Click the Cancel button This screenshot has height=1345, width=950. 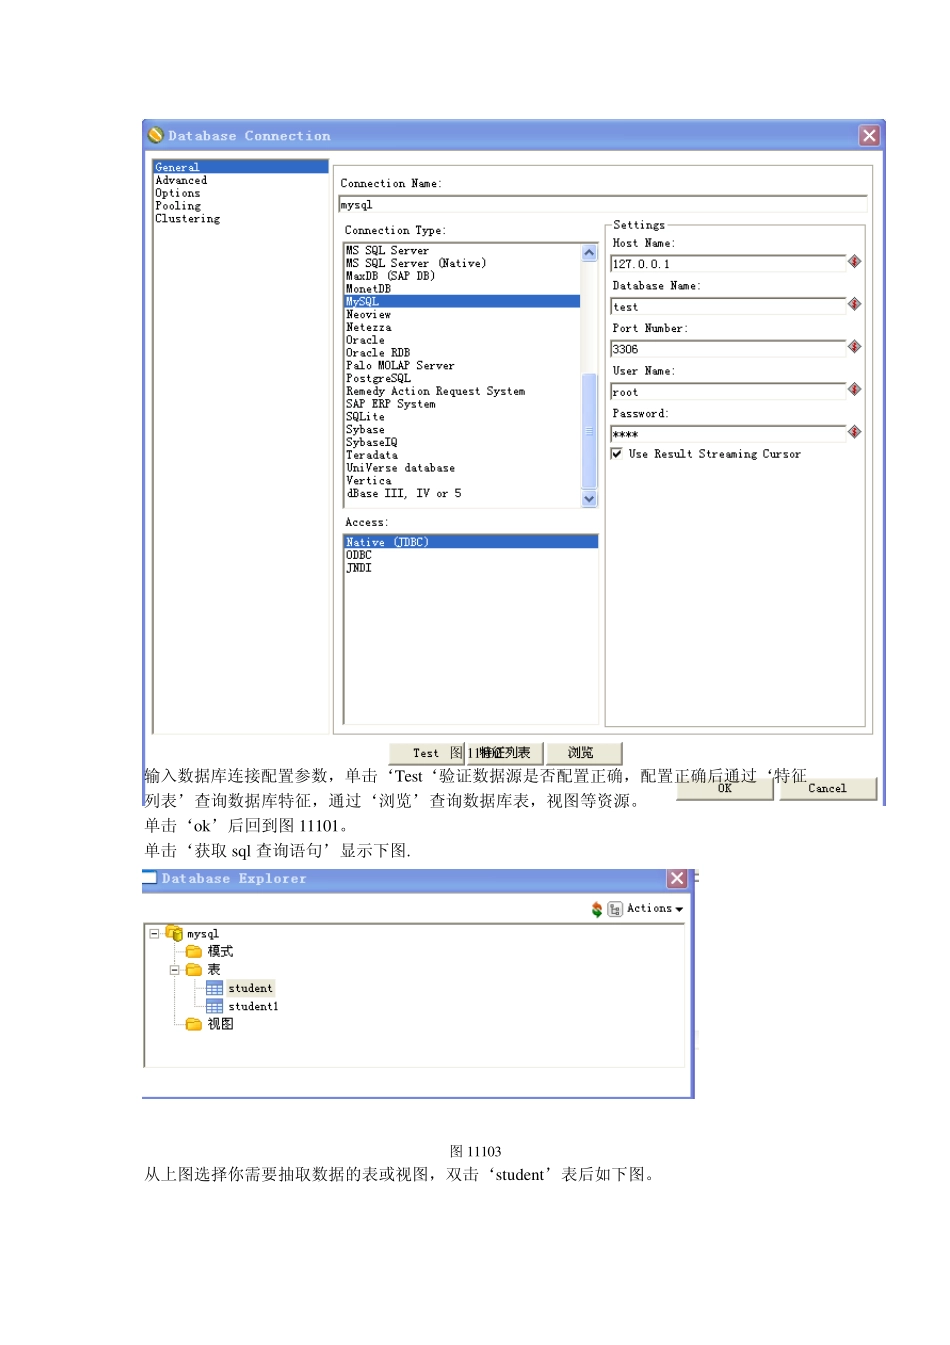click(828, 789)
